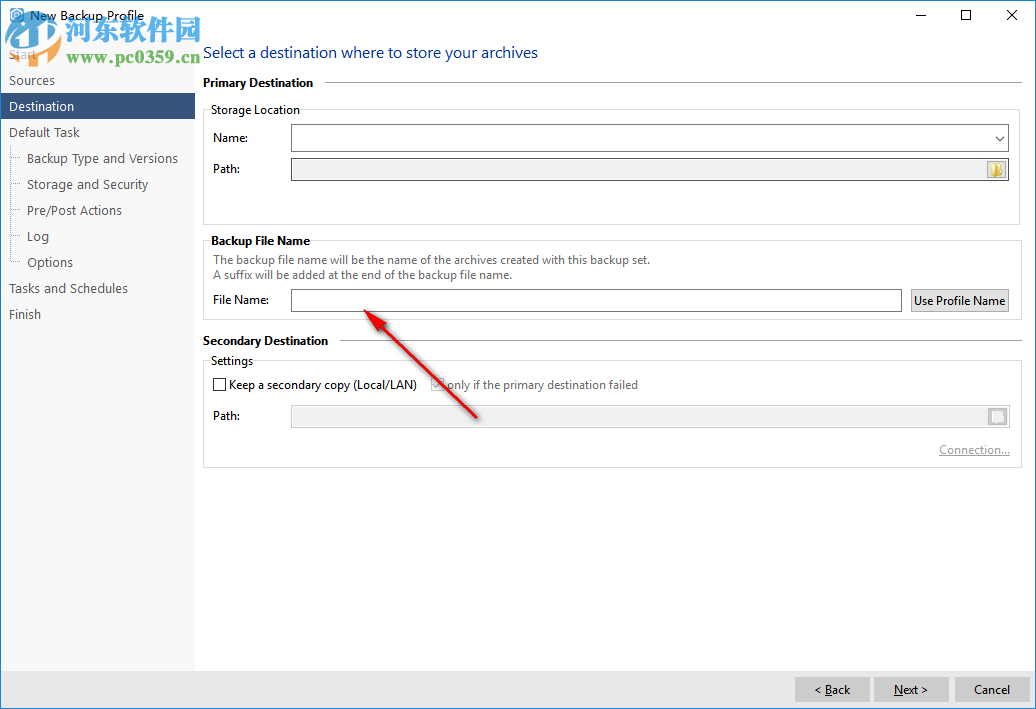Cancel the backup profile wizard

pyautogui.click(x=992, y=689)
